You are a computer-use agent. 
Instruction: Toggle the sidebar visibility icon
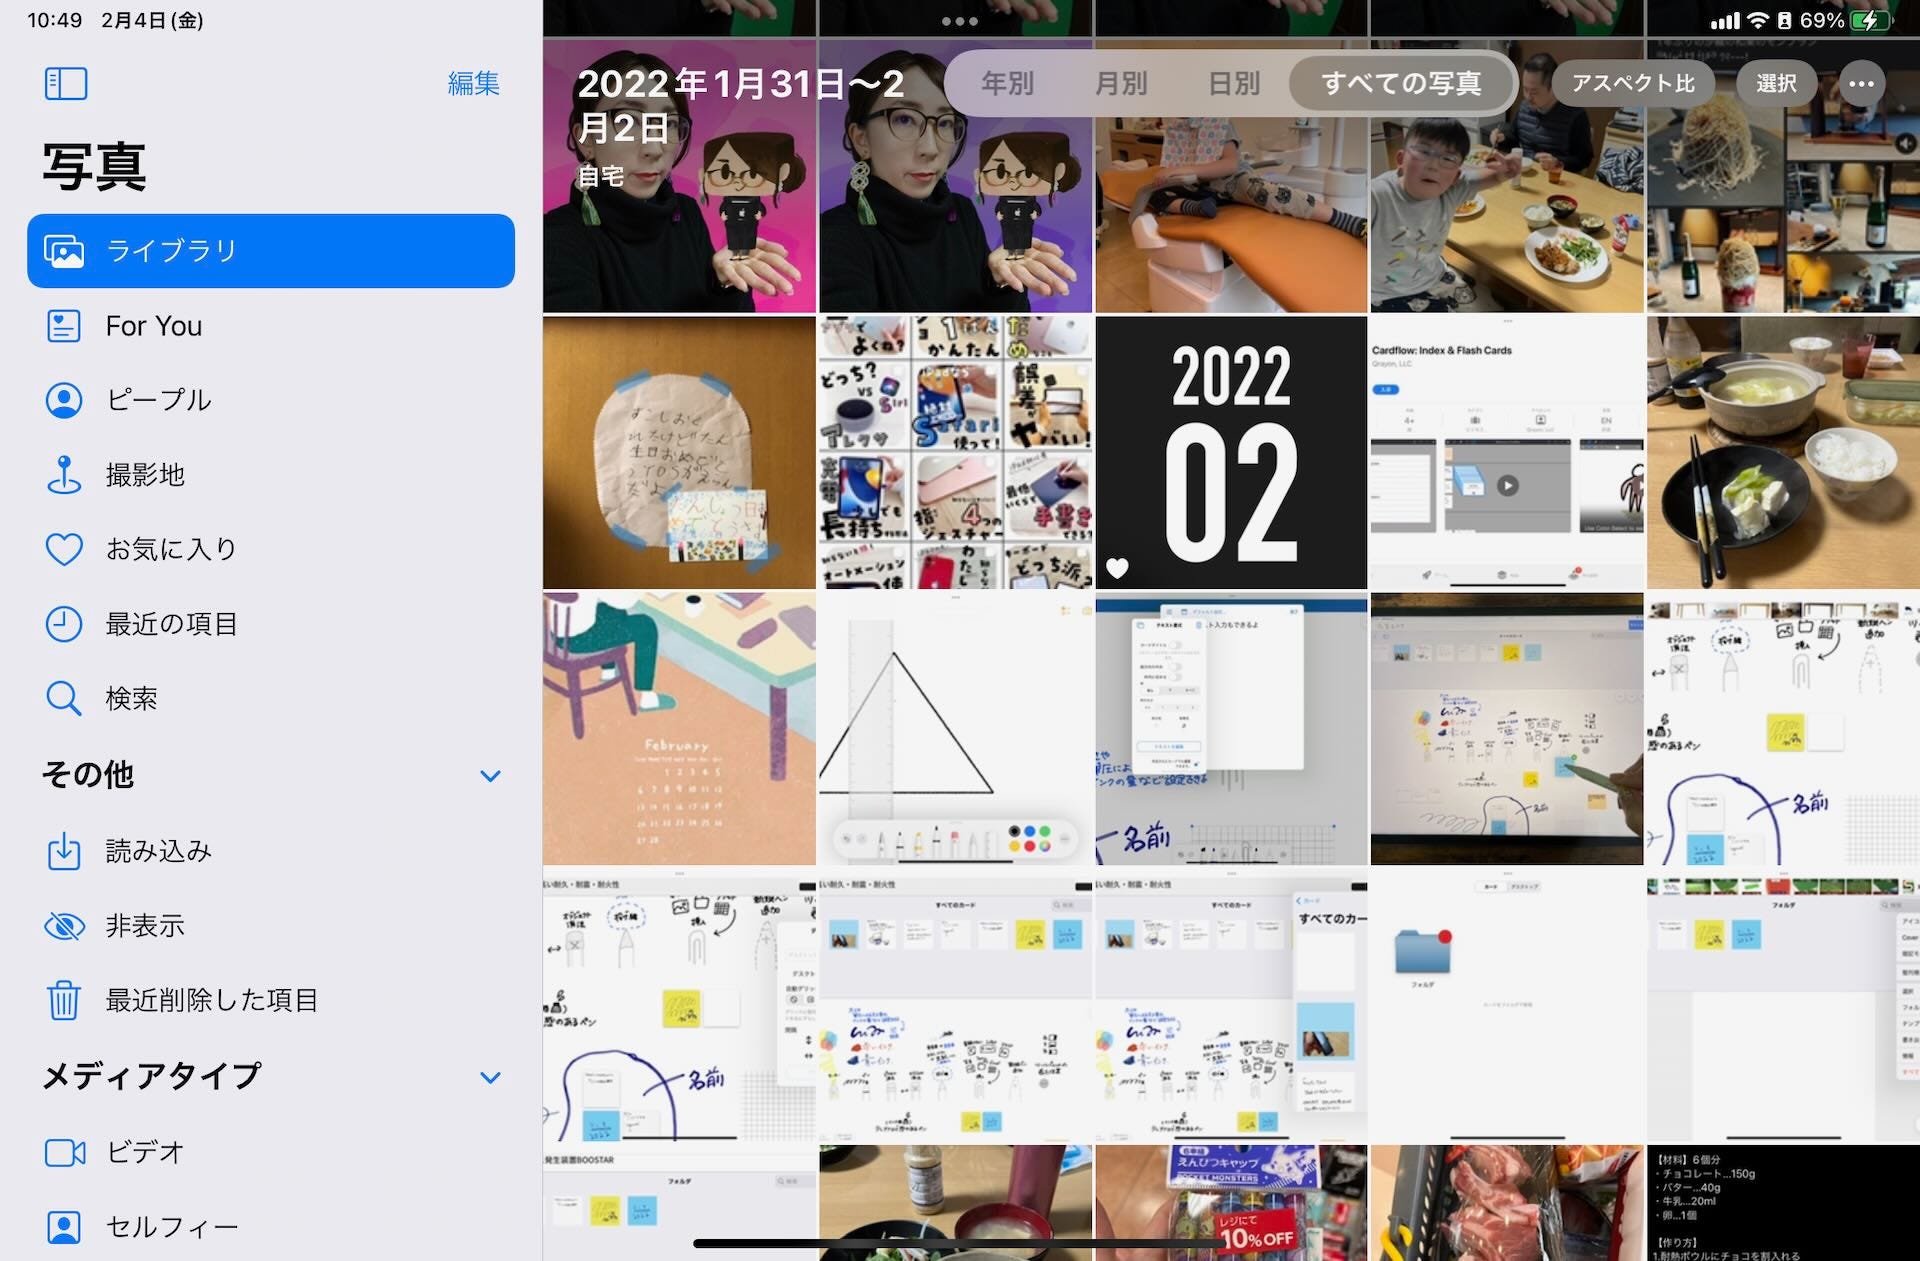(66, 83)
